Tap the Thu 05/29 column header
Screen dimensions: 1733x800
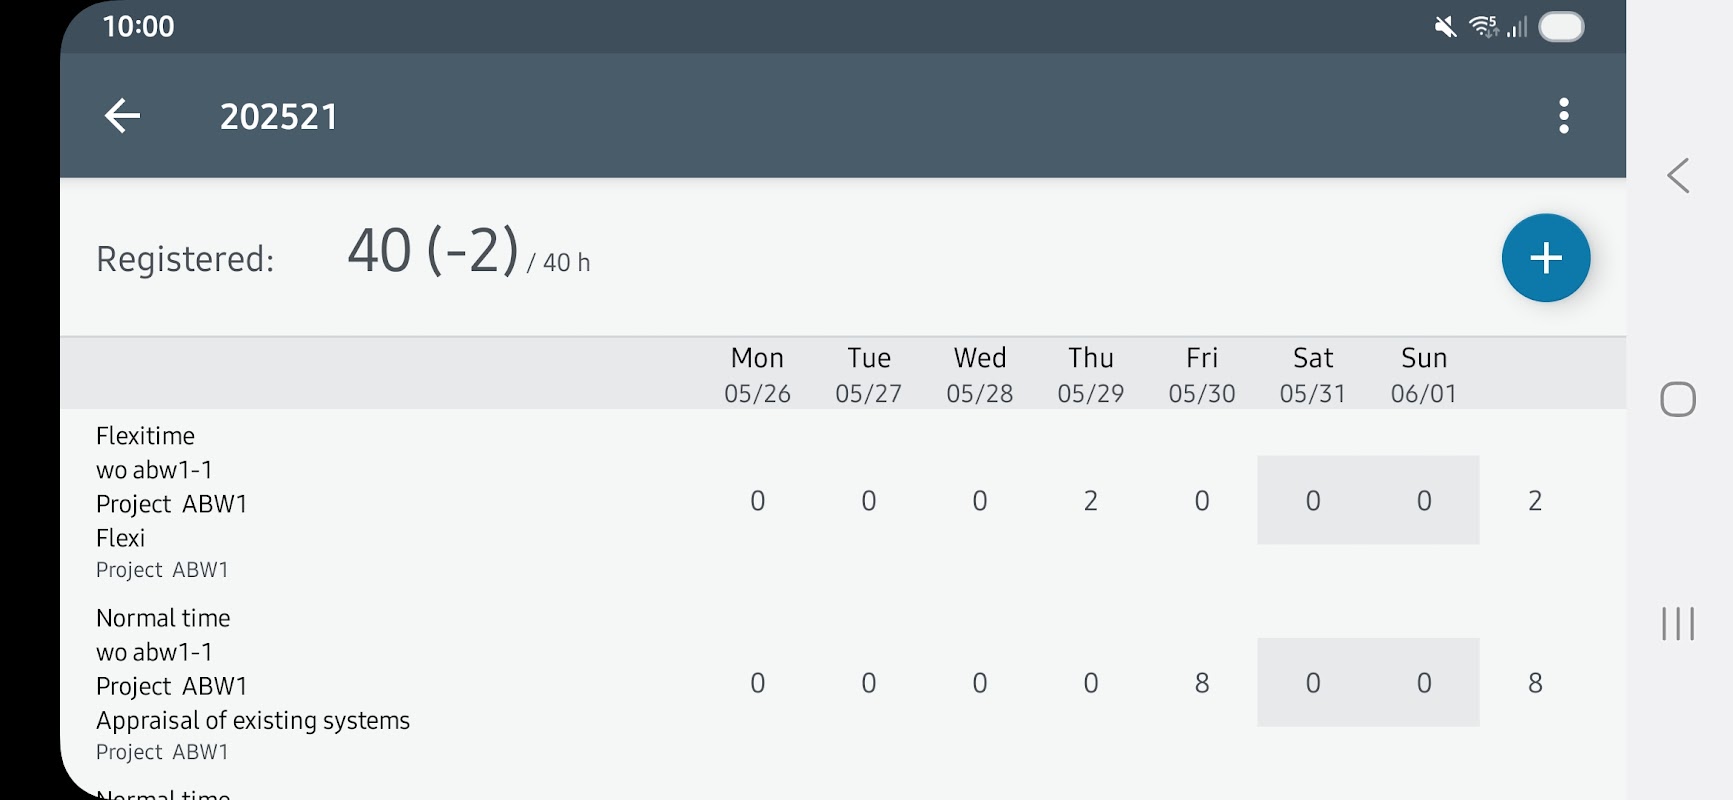[1091, 375]
